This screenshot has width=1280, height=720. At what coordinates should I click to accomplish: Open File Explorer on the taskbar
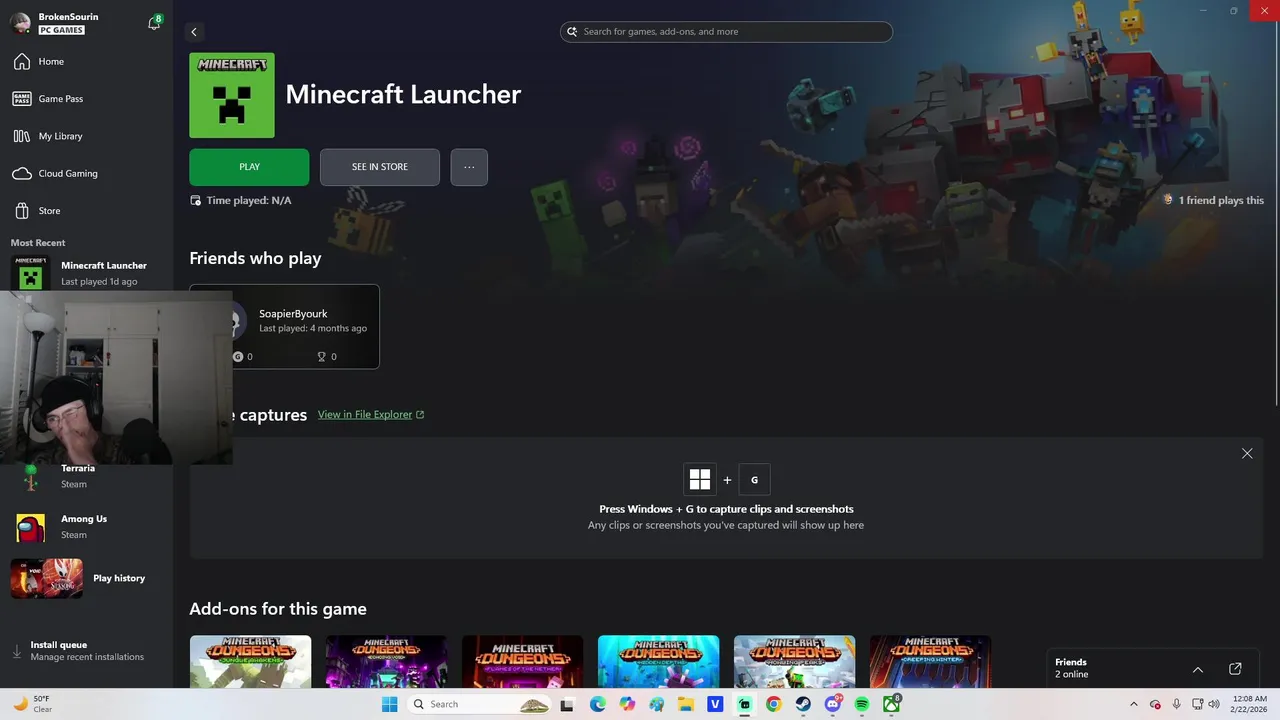pyautogui.click(x=686, y=704)
